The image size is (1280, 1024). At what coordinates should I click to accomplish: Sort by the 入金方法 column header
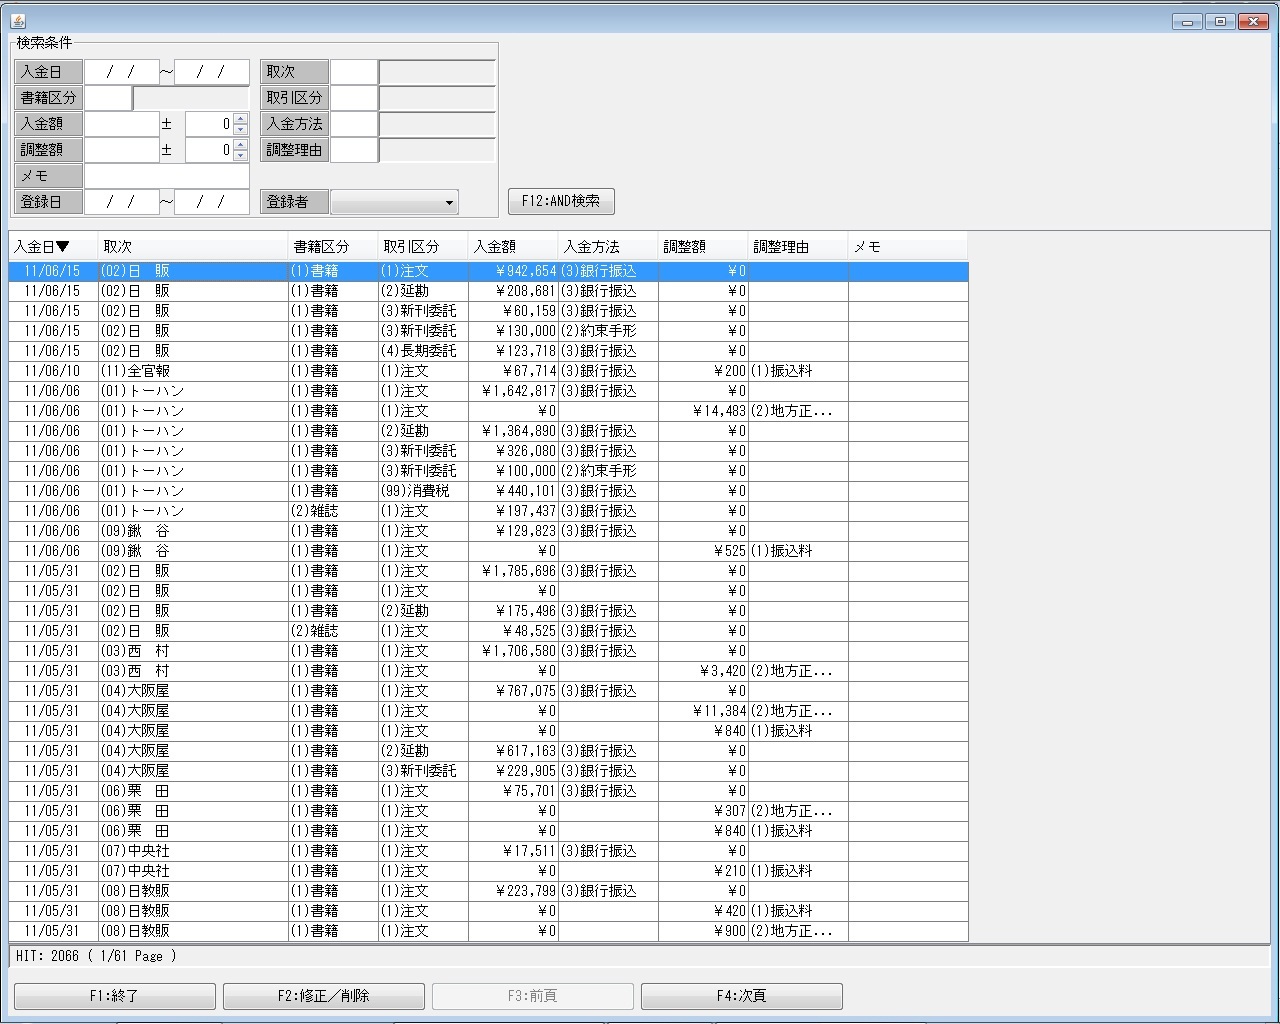pyautogui.click(x=608, y=247)
